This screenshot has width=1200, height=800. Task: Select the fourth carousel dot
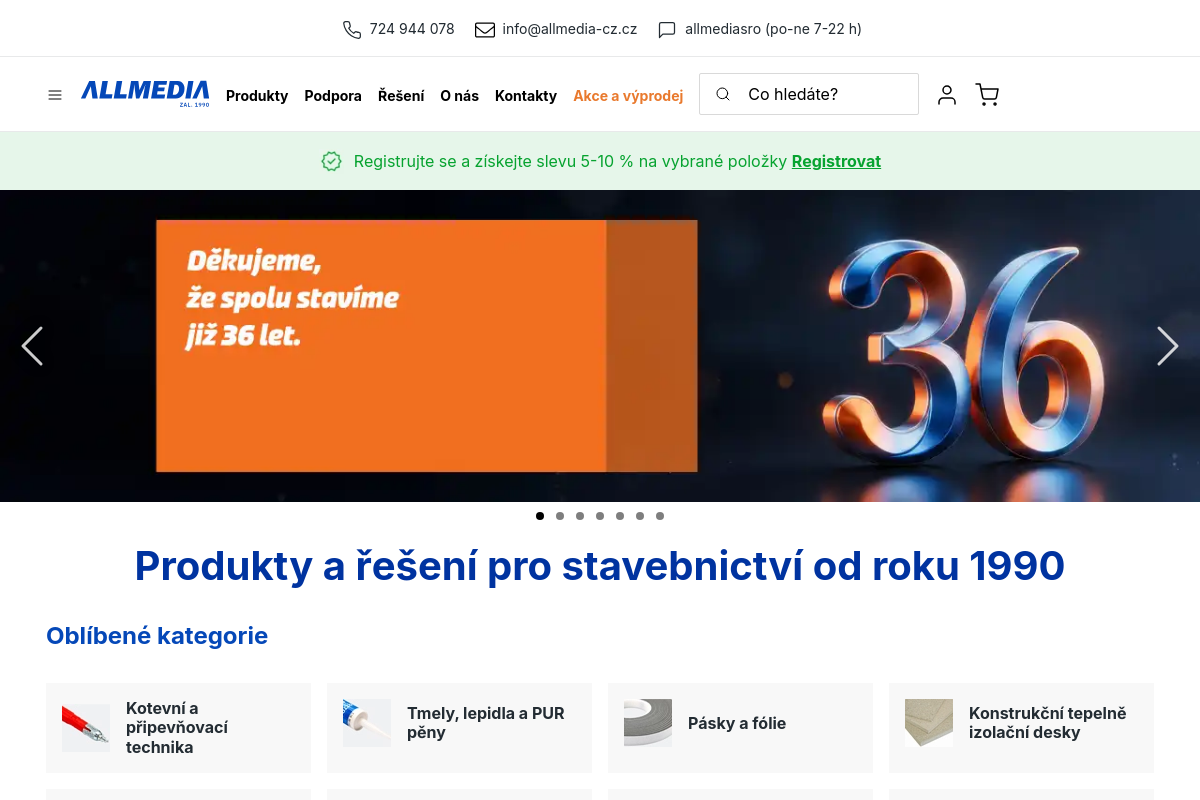pos(600,516)
